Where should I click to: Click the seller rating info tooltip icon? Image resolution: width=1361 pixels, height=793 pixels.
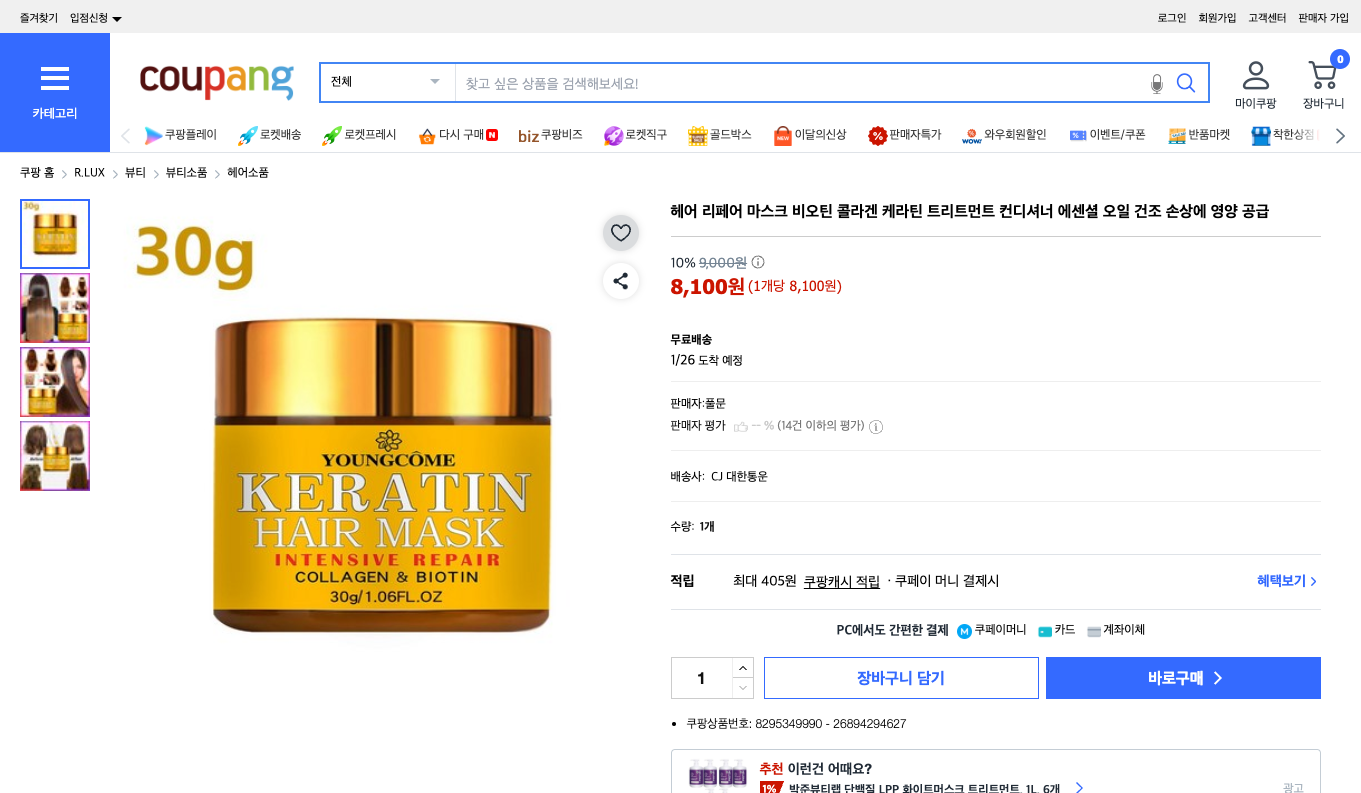tap(877, 426)
